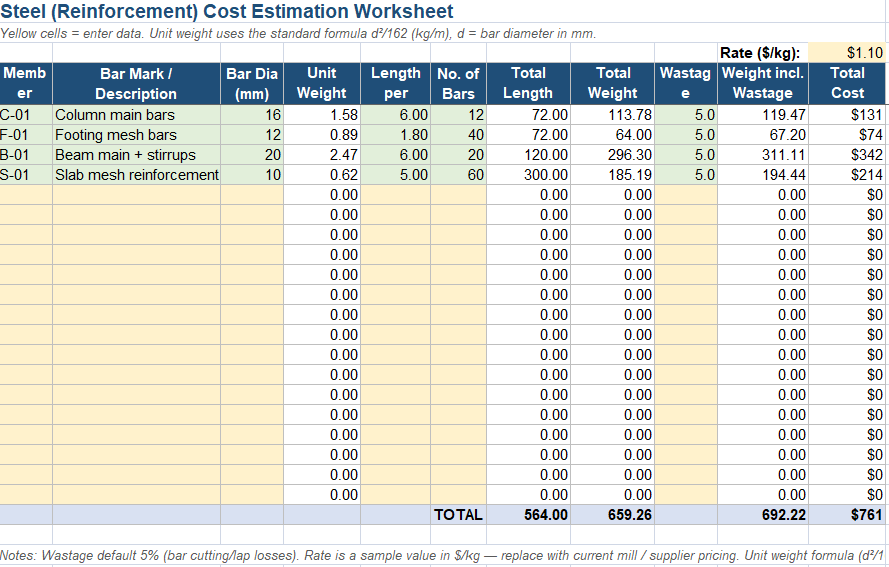
Task: Click total cost value $342
Action: pyautogui.click(x=846, y=155)
